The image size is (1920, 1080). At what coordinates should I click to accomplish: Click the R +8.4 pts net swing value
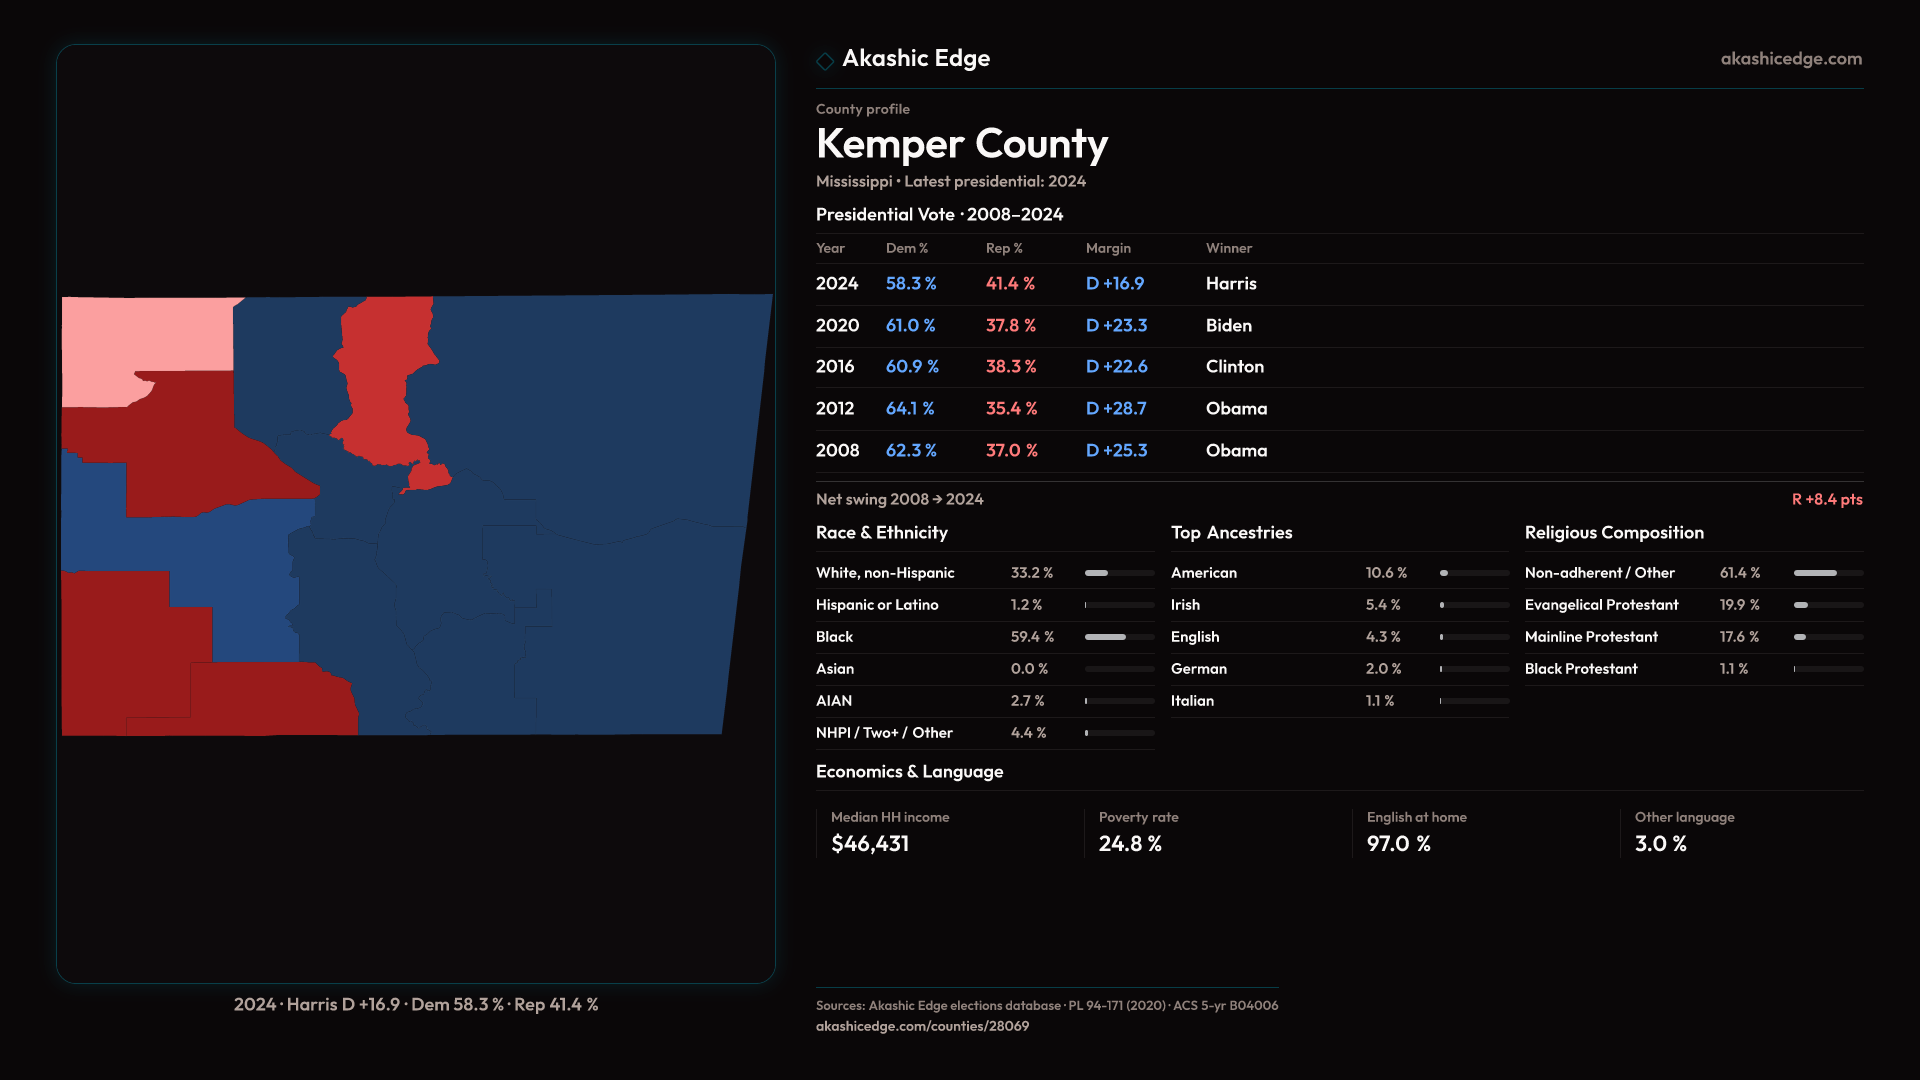point(1826,499)
